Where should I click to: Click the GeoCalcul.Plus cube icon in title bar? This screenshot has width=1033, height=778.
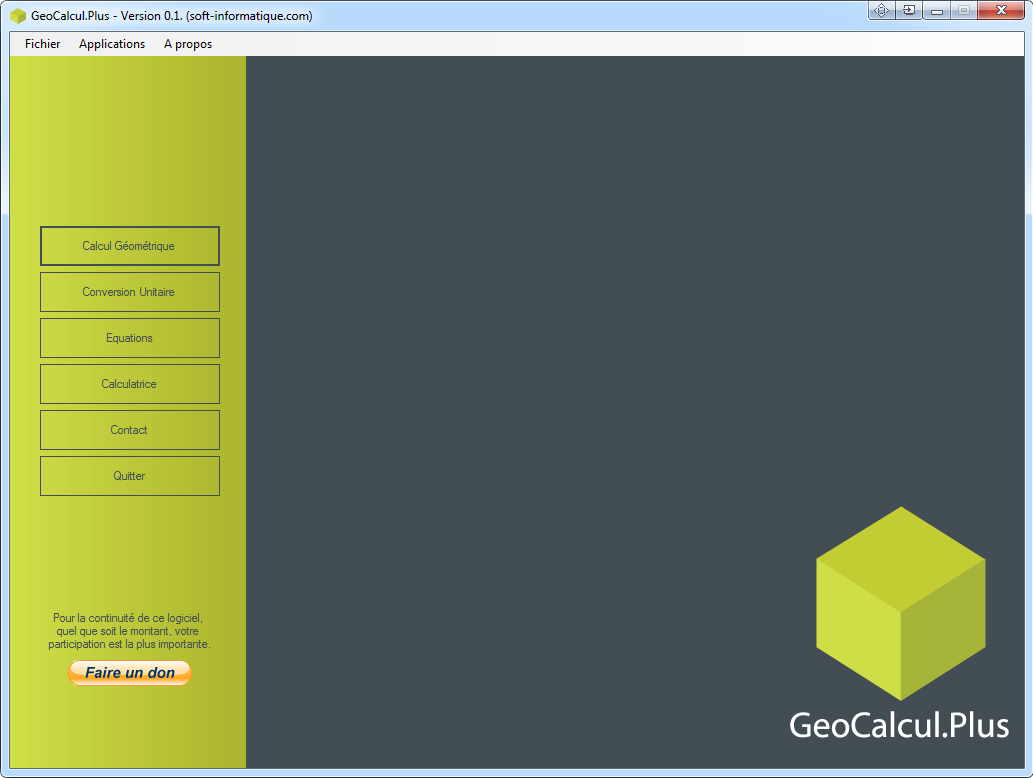18,16
